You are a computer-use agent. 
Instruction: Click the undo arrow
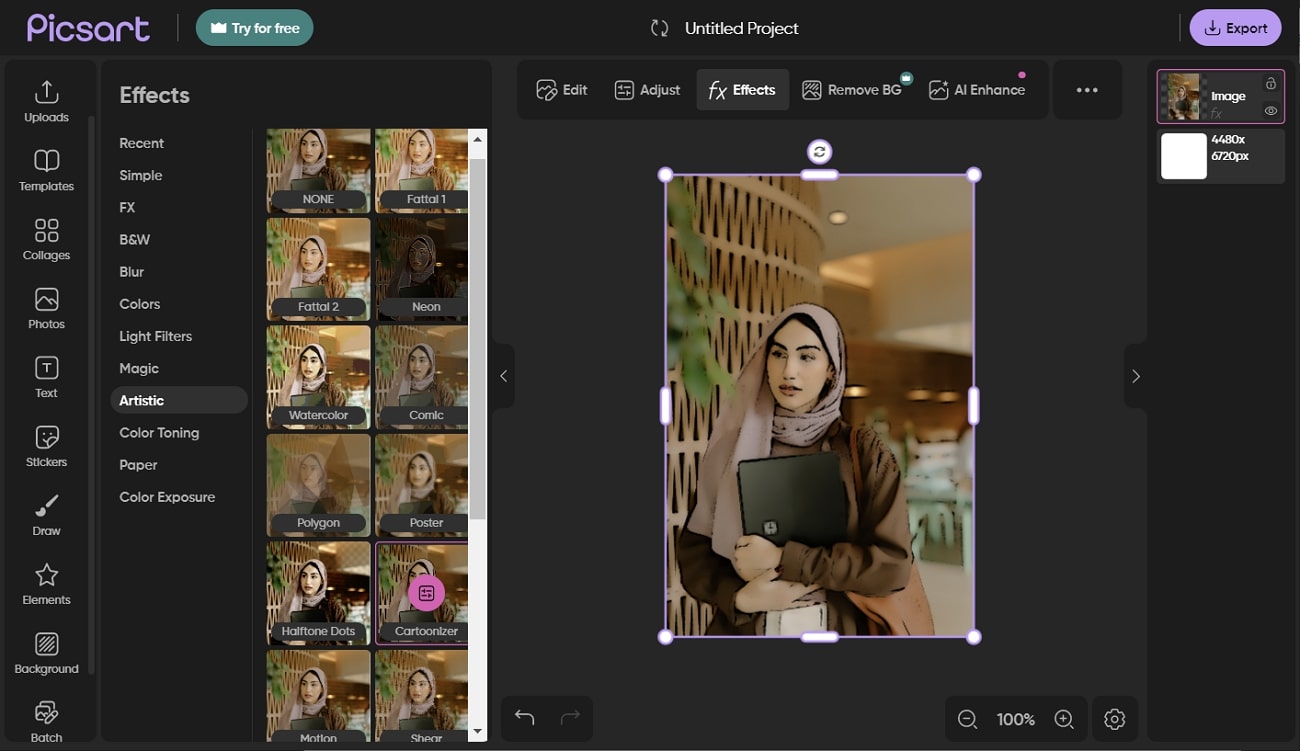[x=524, y=717]
